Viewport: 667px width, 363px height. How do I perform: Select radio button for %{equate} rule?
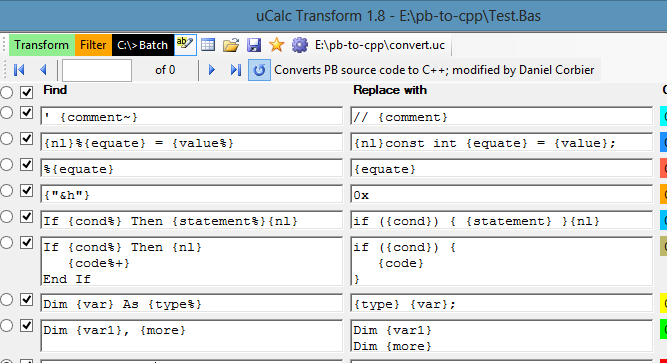[6, 165]
